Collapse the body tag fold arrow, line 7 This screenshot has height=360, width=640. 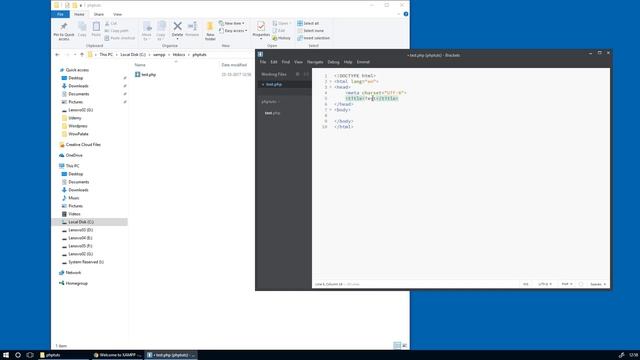point(331,110)
